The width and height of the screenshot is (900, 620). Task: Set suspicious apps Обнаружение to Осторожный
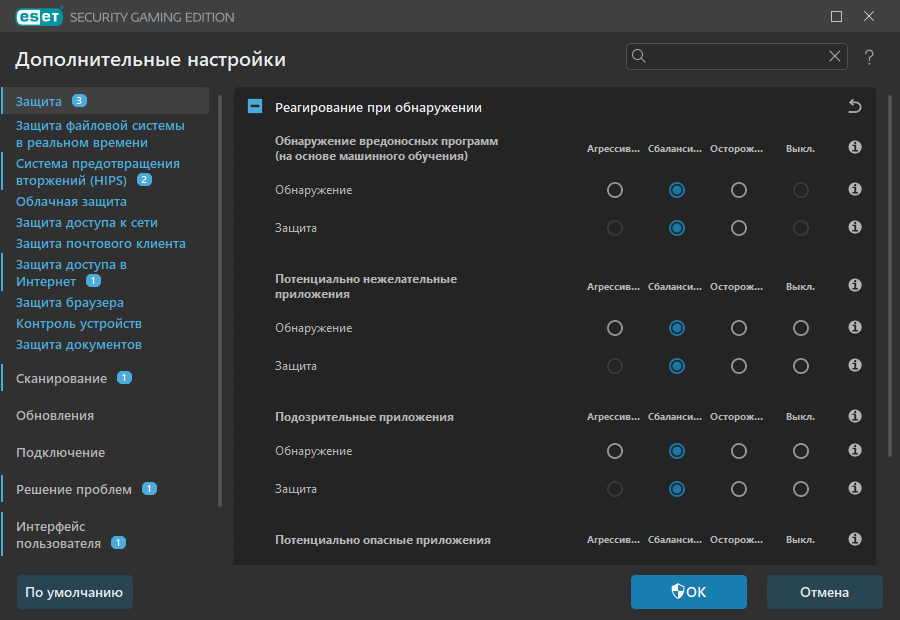739,451
